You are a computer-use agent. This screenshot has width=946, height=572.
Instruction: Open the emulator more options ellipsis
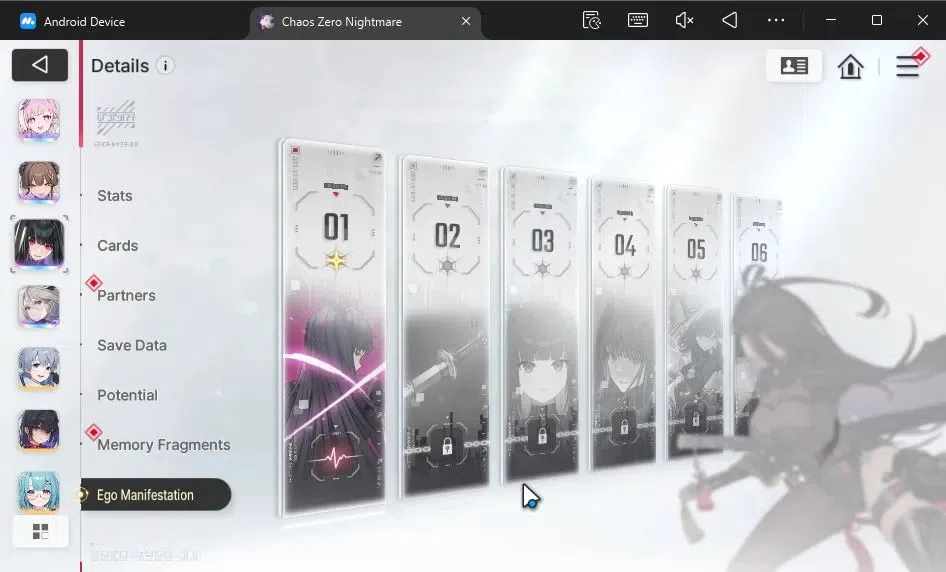coord(776,21)
